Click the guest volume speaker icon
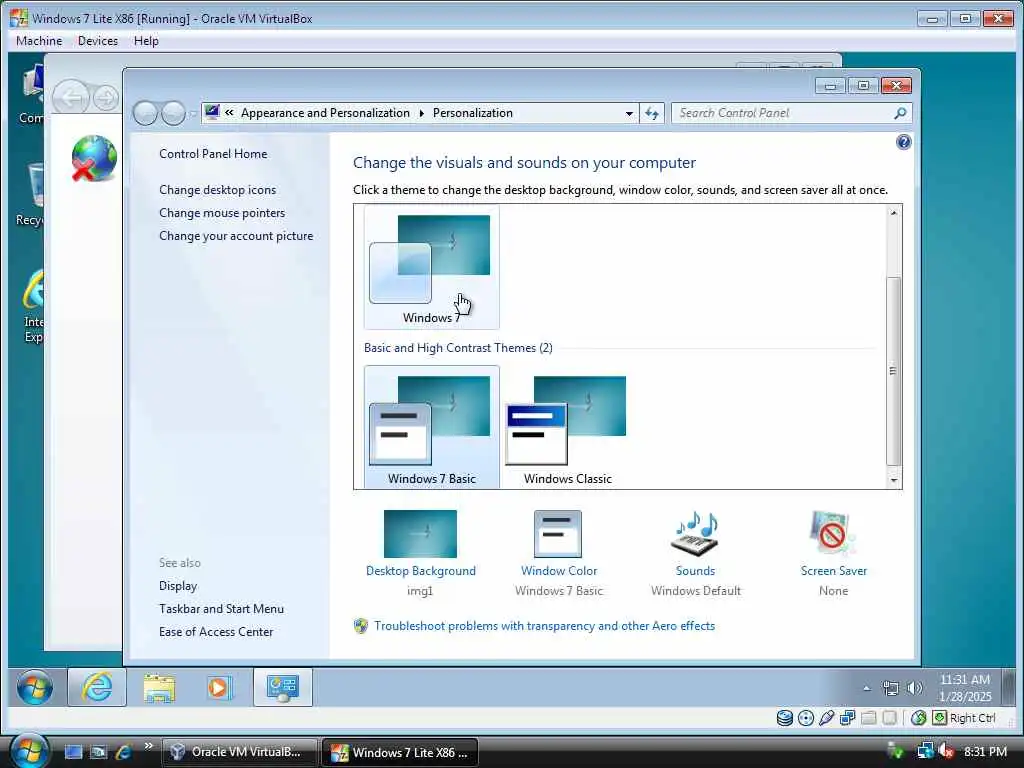 point(915,688)
